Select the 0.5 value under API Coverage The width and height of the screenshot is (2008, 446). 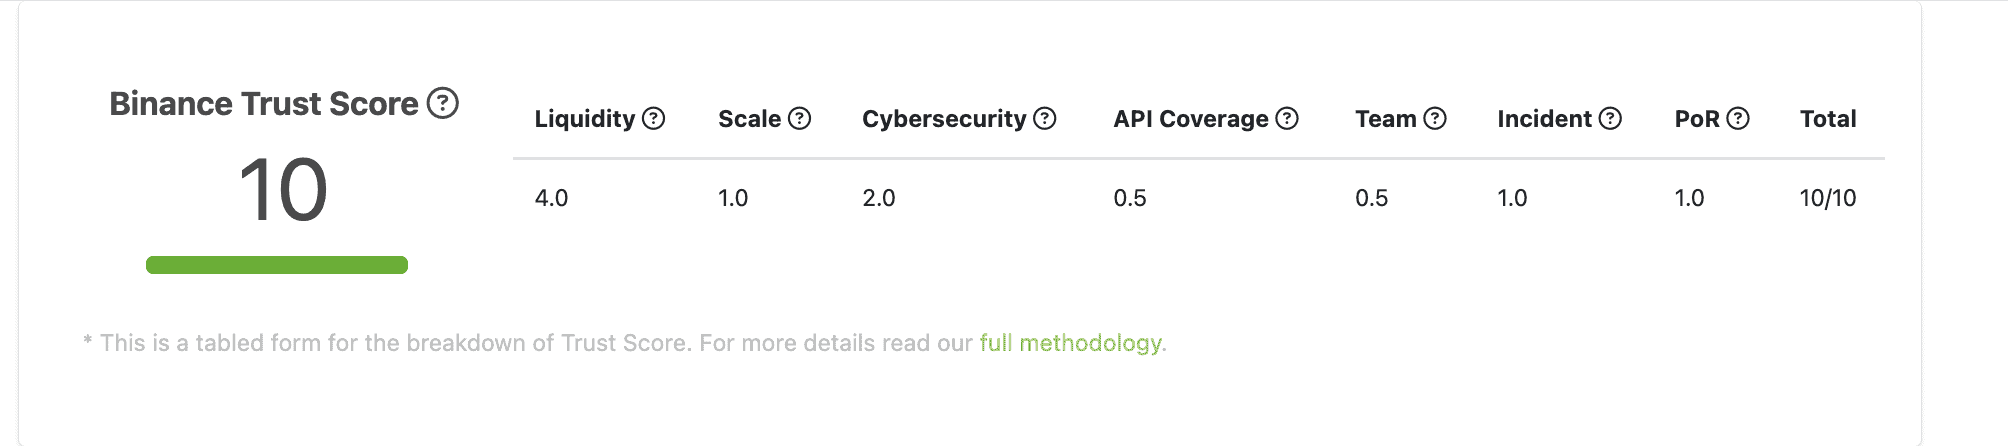tap(1129, 198)
